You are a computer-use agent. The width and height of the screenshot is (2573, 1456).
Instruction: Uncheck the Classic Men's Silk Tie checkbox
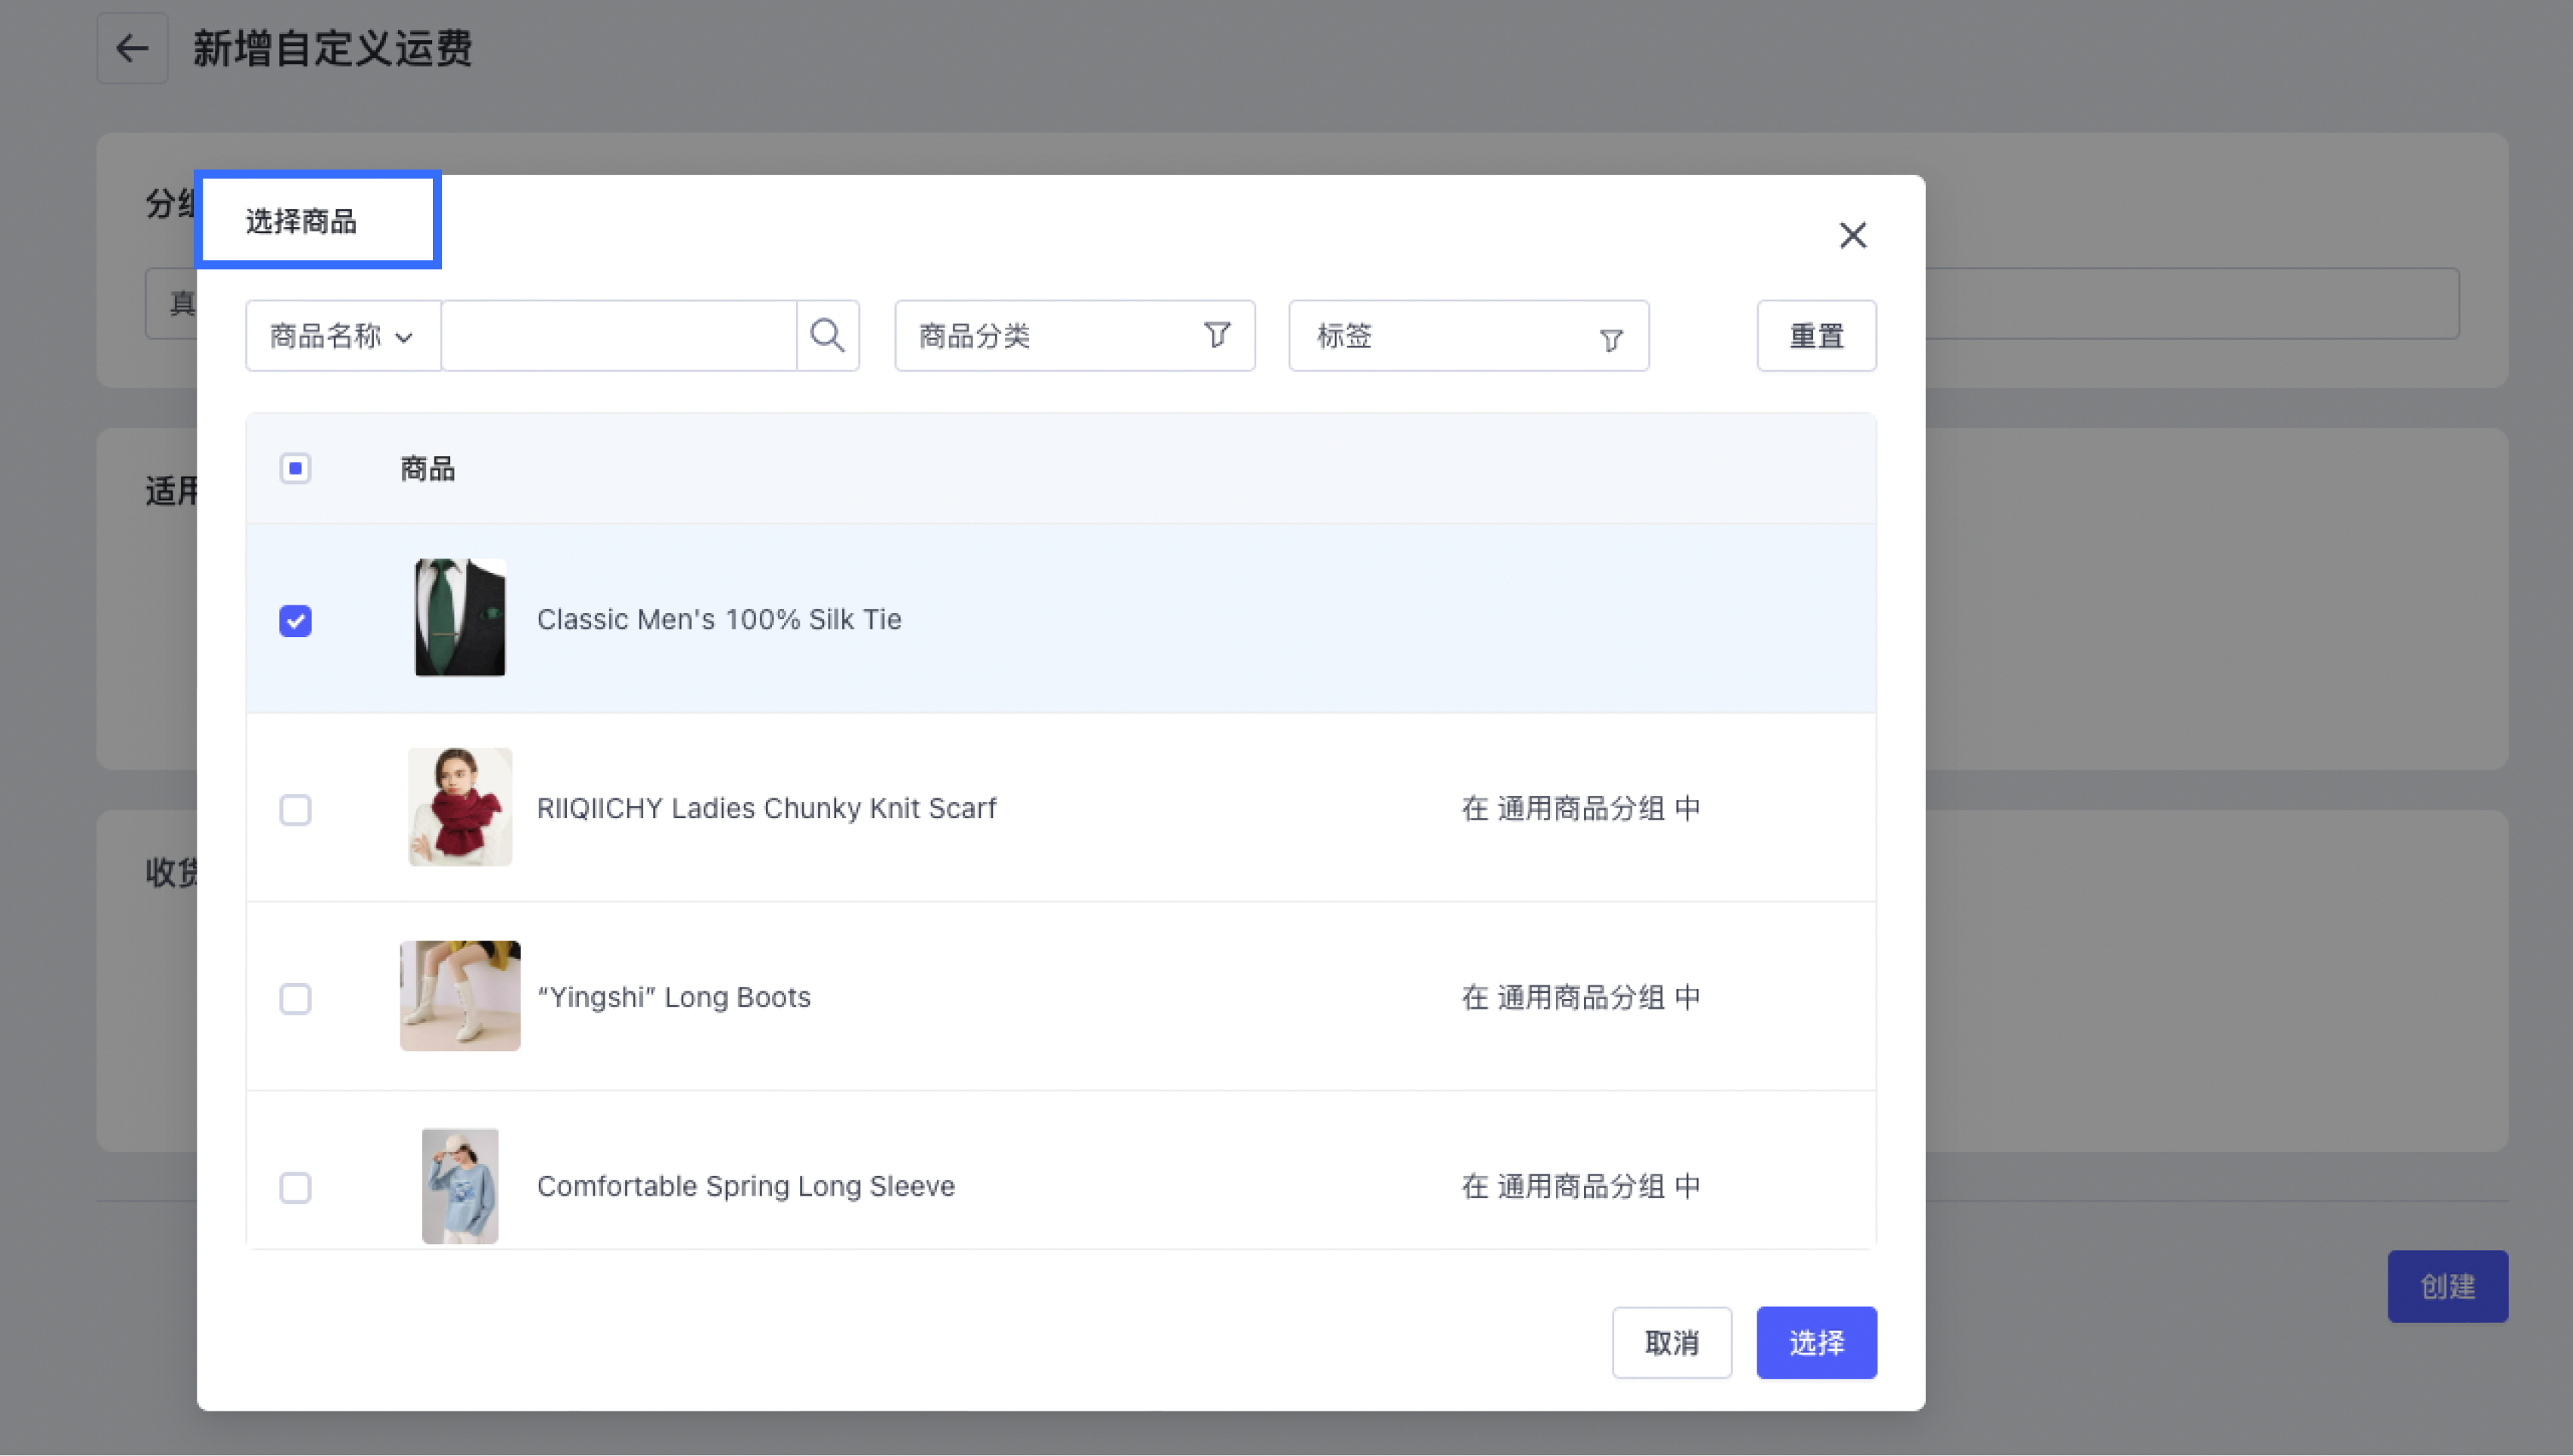click(x=295, y=621)
